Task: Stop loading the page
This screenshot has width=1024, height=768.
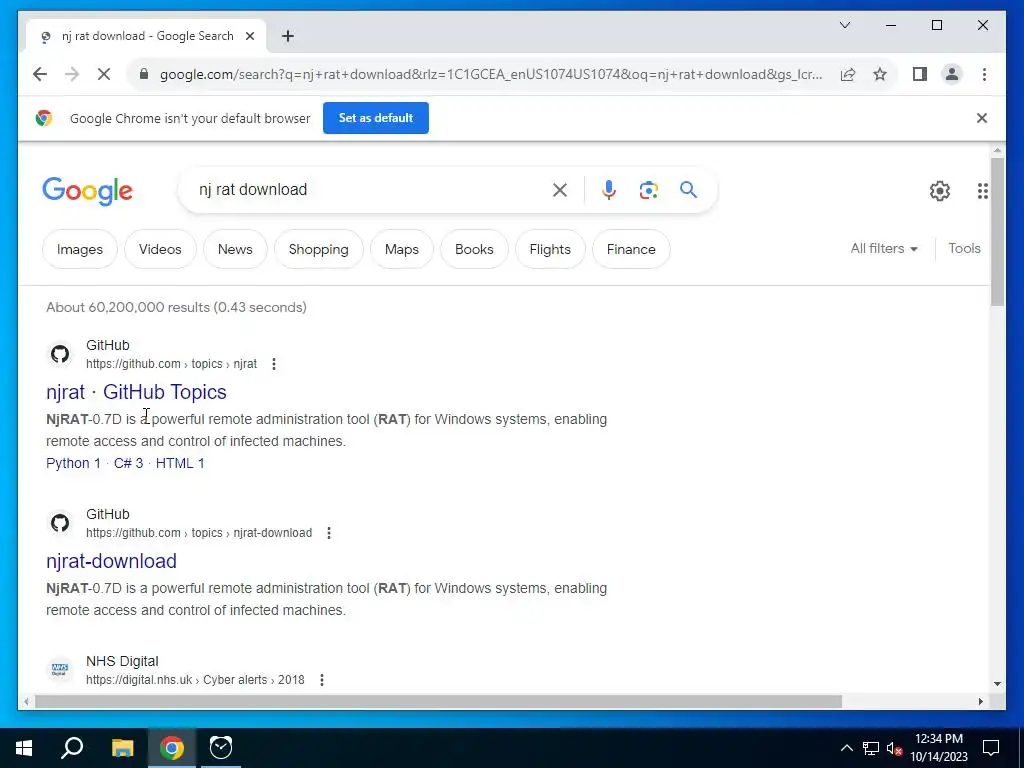Action: (103, 74)
